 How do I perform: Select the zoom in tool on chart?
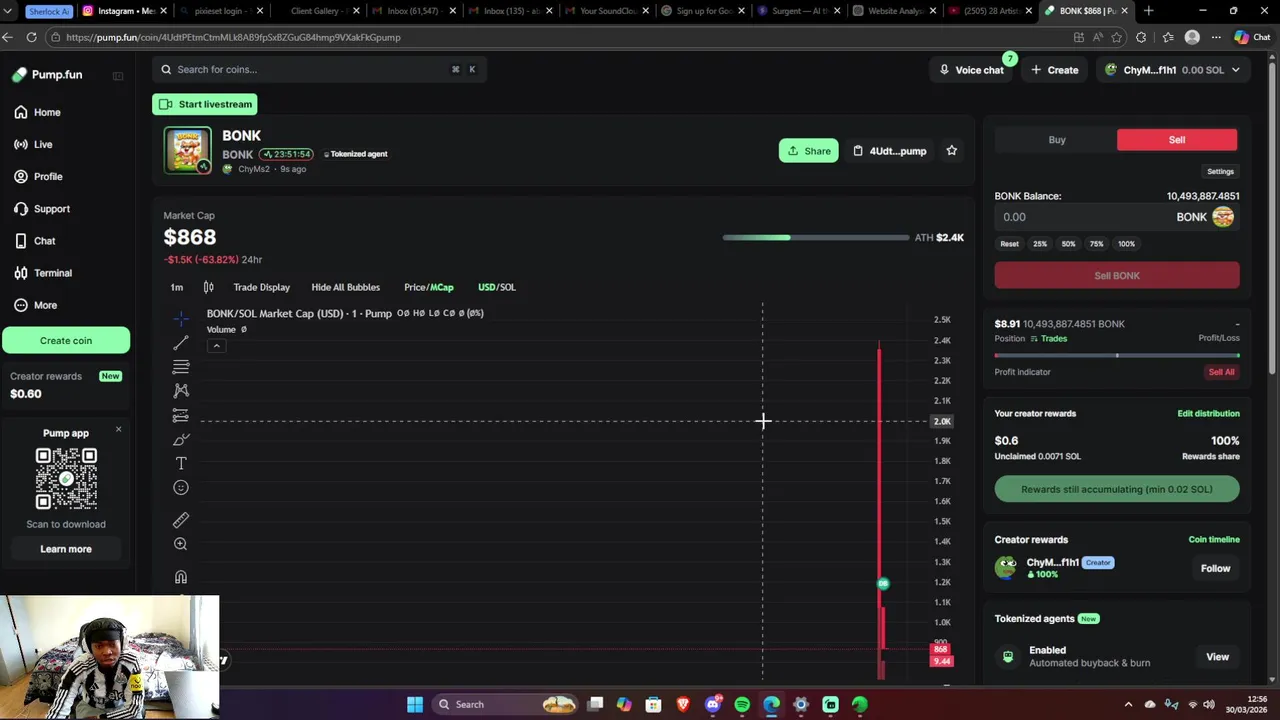pos(181,544)
